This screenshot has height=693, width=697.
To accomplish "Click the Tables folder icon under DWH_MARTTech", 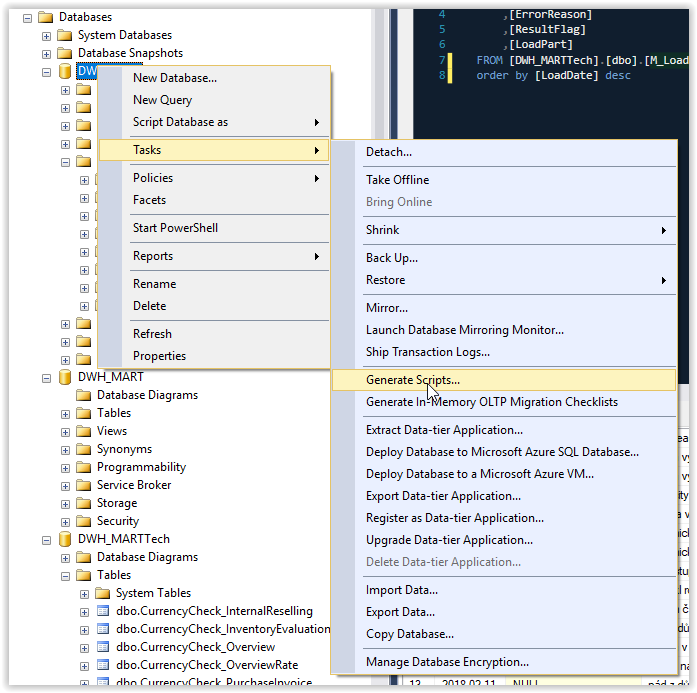I will (x=84, y=575).
